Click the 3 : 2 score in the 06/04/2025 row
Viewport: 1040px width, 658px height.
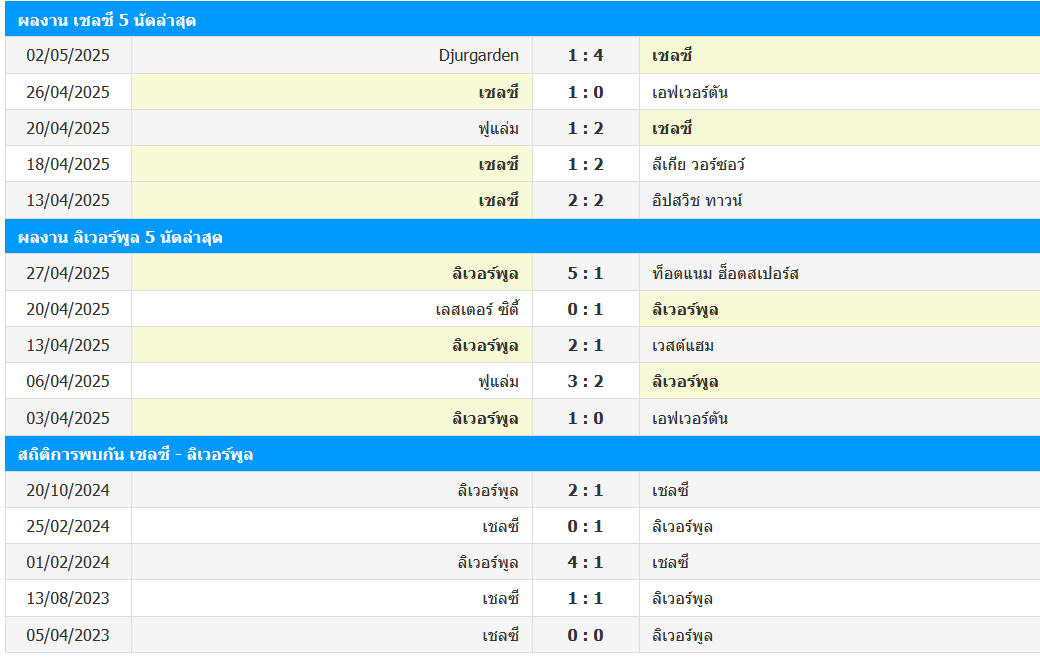[x=585, y=381]
